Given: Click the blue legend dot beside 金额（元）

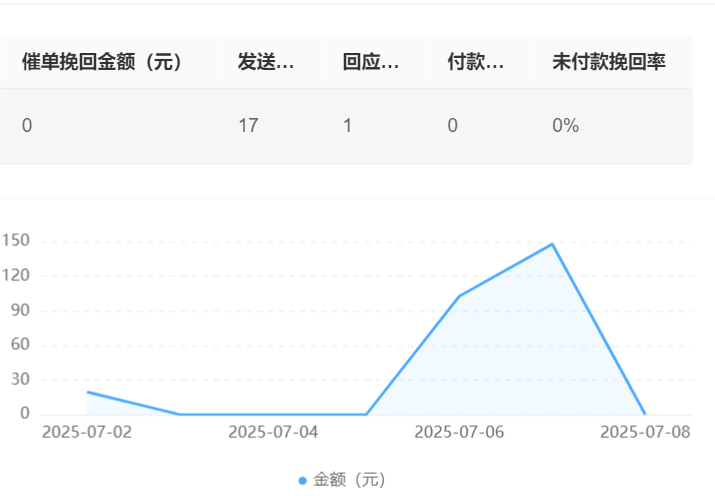Looking at the screenshot, I should 302,480.
